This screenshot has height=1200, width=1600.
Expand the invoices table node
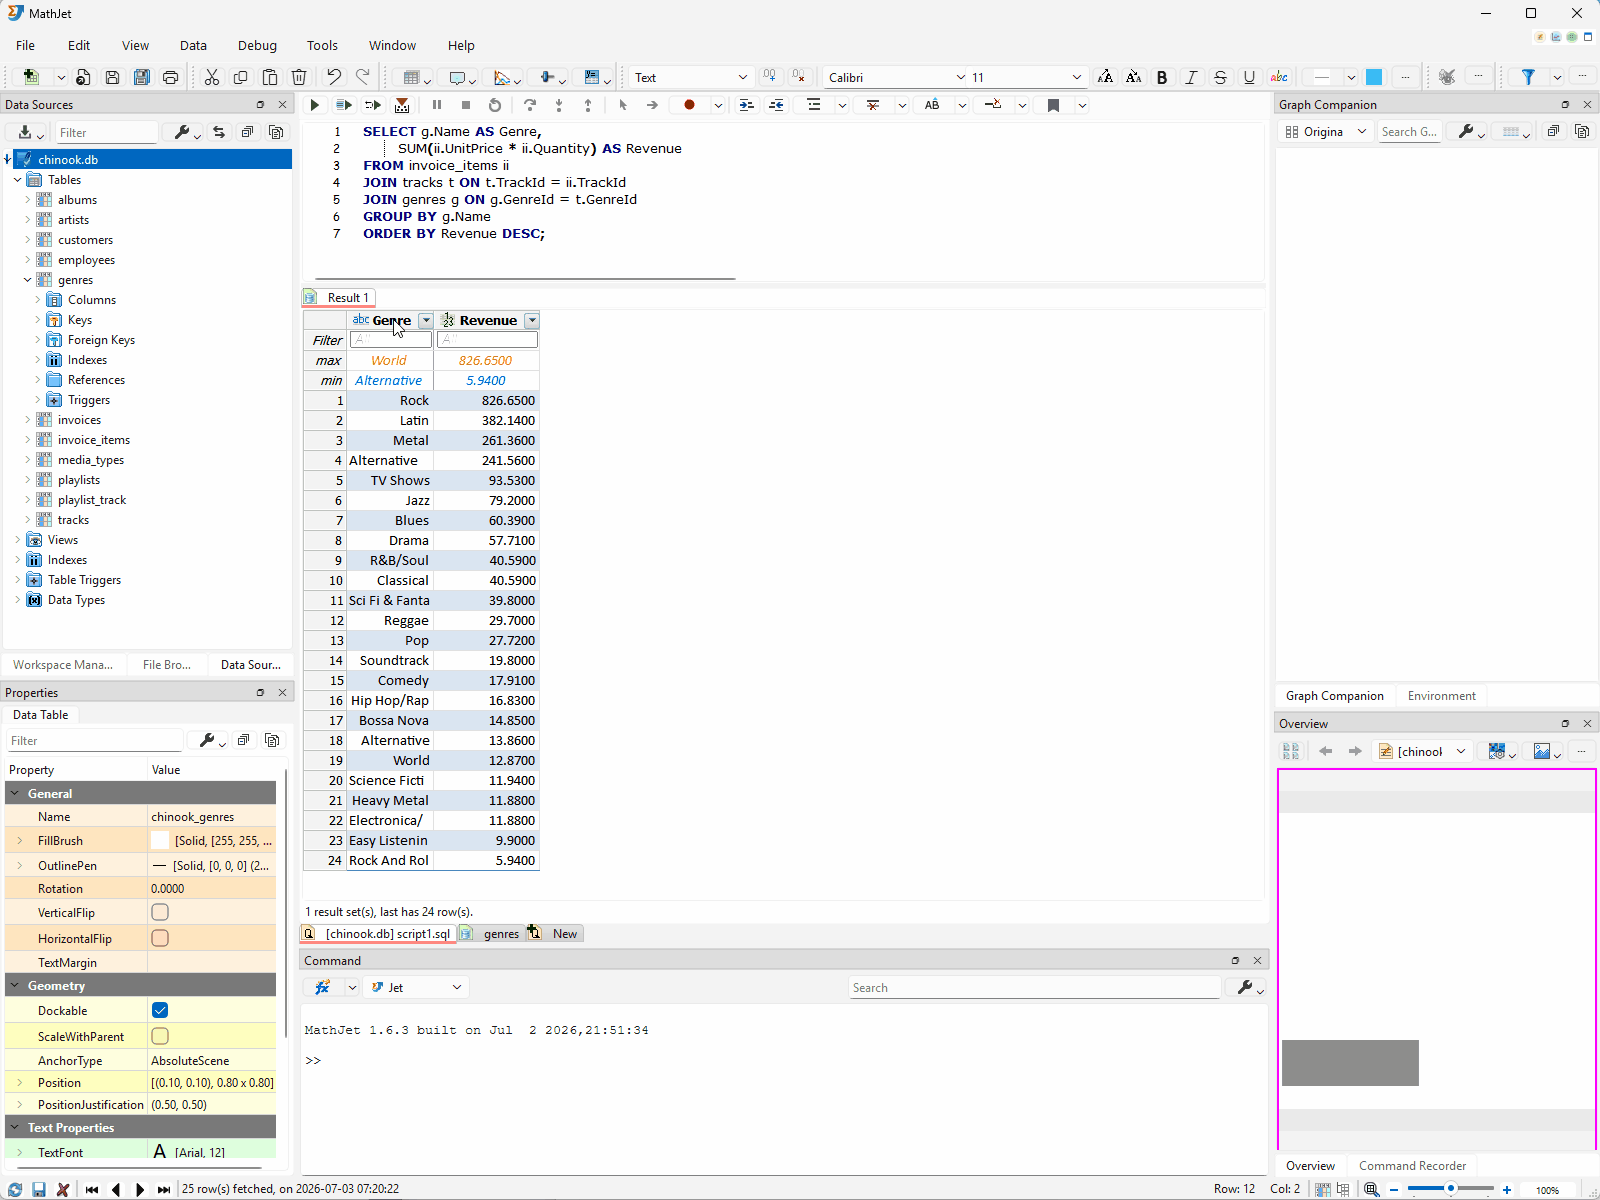click(x=28, y=420)
